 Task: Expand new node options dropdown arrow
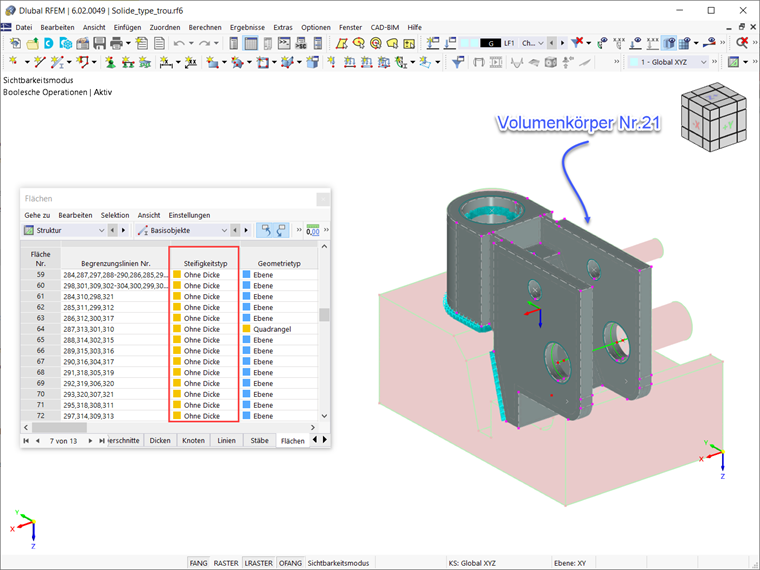tap(27, 62)
